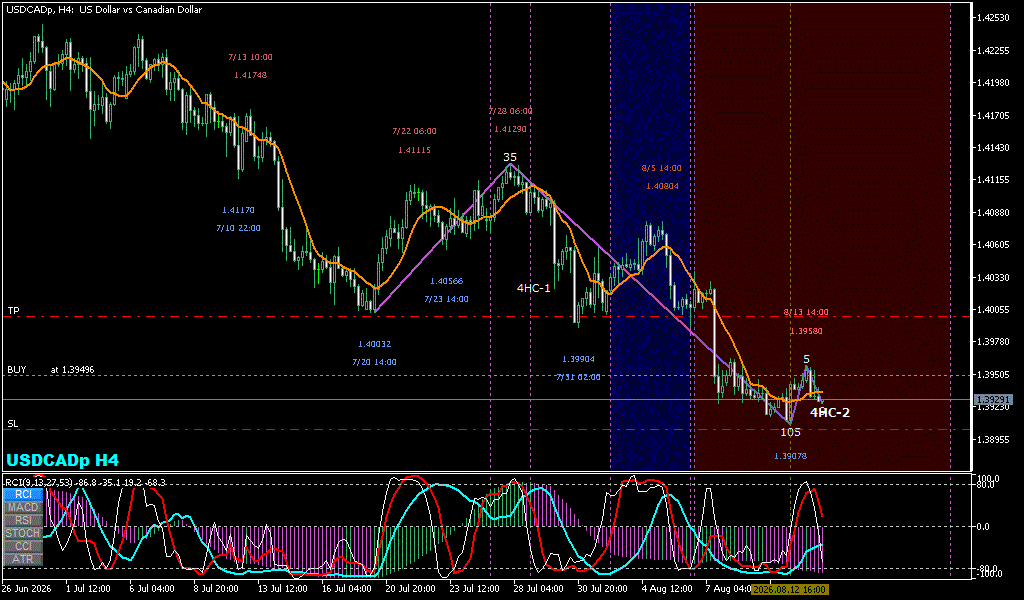Click the USDCADp H4 symbol label

pyautogui.click(x=63, y=460)
